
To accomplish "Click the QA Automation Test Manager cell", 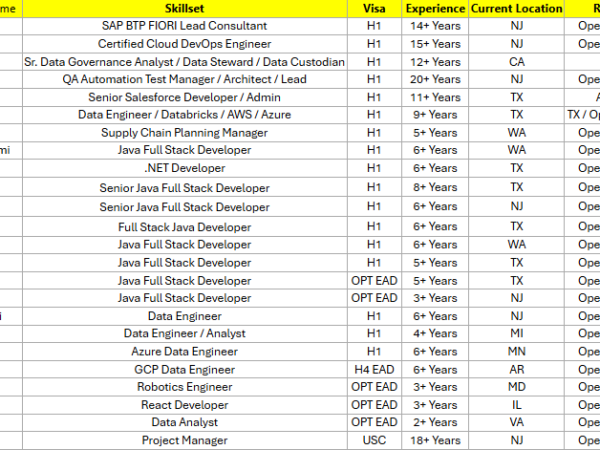I will [184, 80].
